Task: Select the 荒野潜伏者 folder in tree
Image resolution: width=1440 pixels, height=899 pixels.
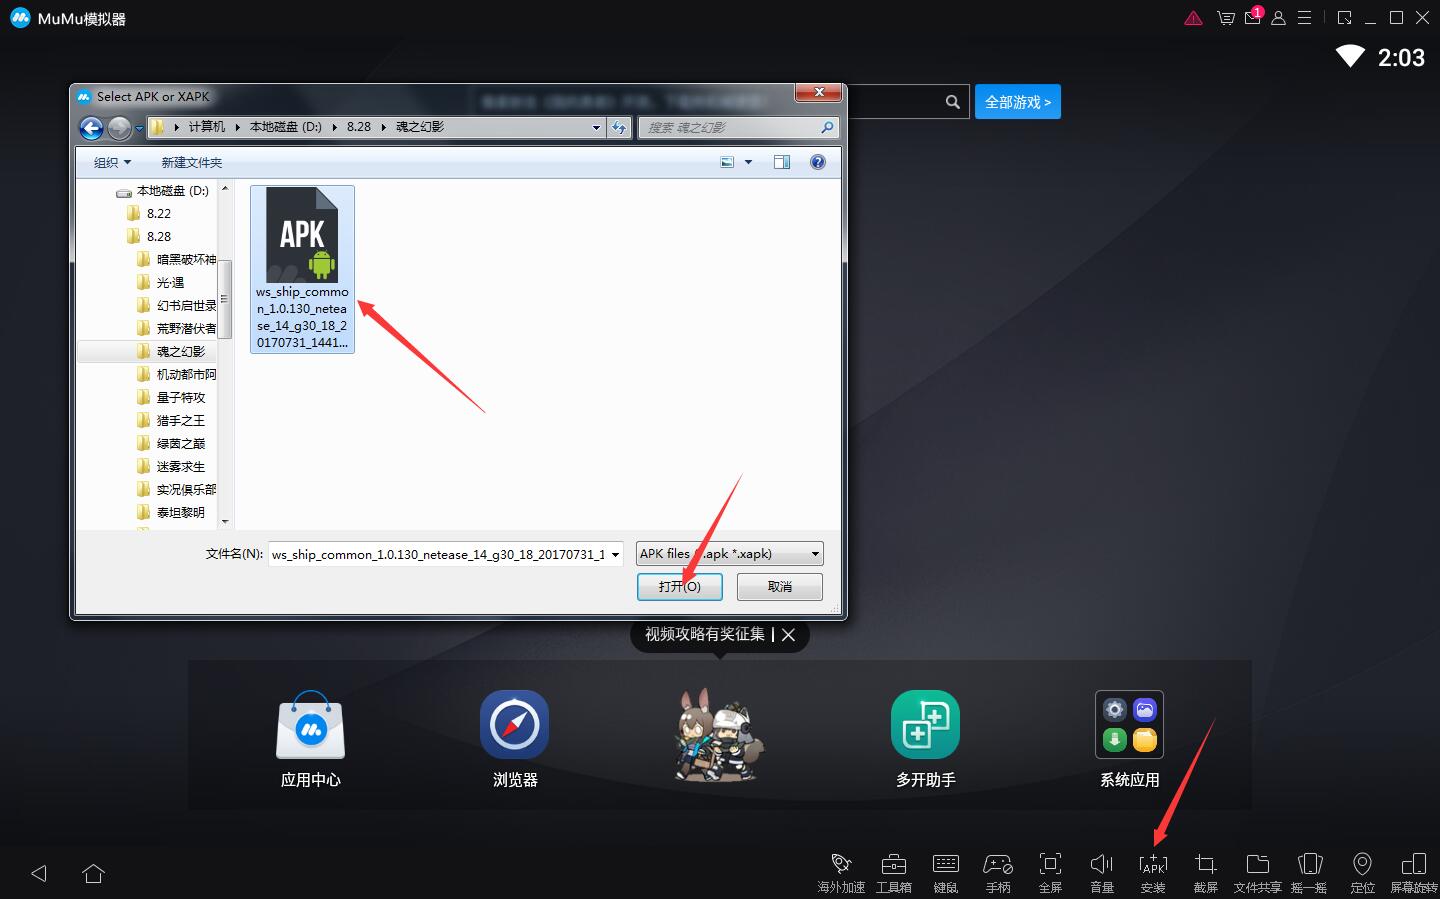Action: 185,328
